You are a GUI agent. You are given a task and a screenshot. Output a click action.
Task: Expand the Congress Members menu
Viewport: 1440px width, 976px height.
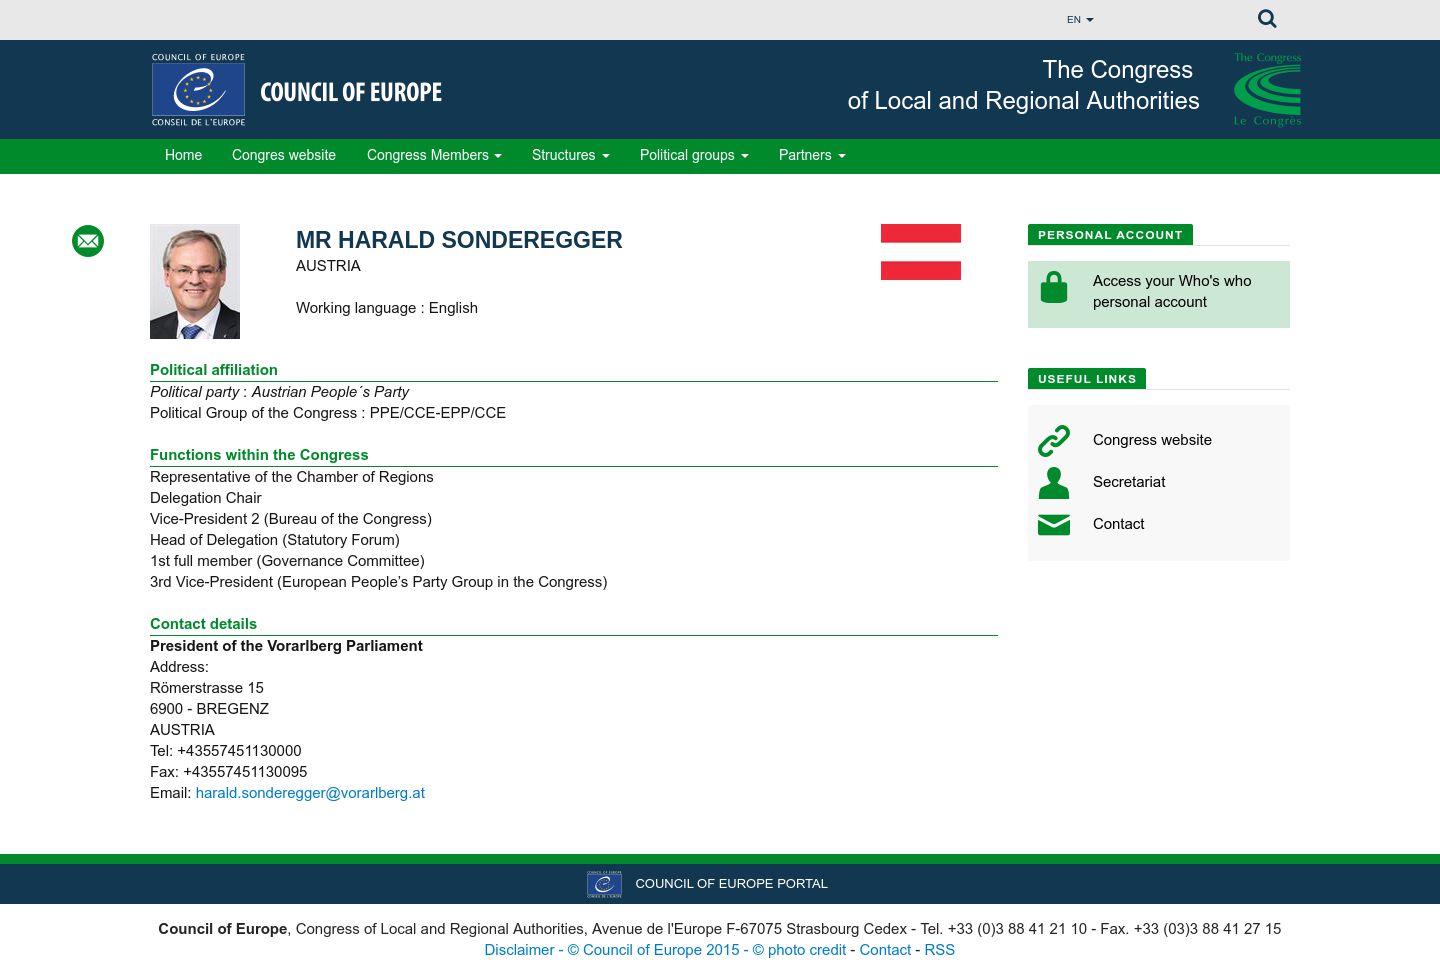(x=434, y=155)
